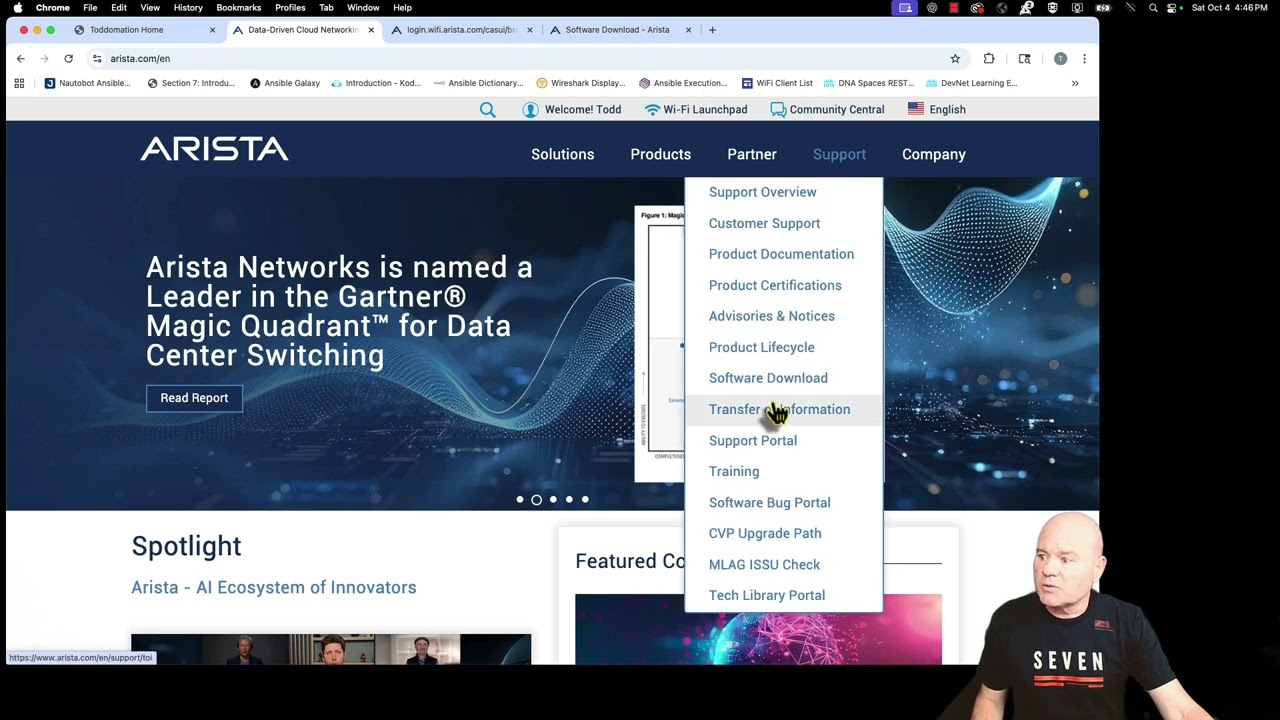Click the AI Ecosystem video thumbnail

[x=331, y=649]
